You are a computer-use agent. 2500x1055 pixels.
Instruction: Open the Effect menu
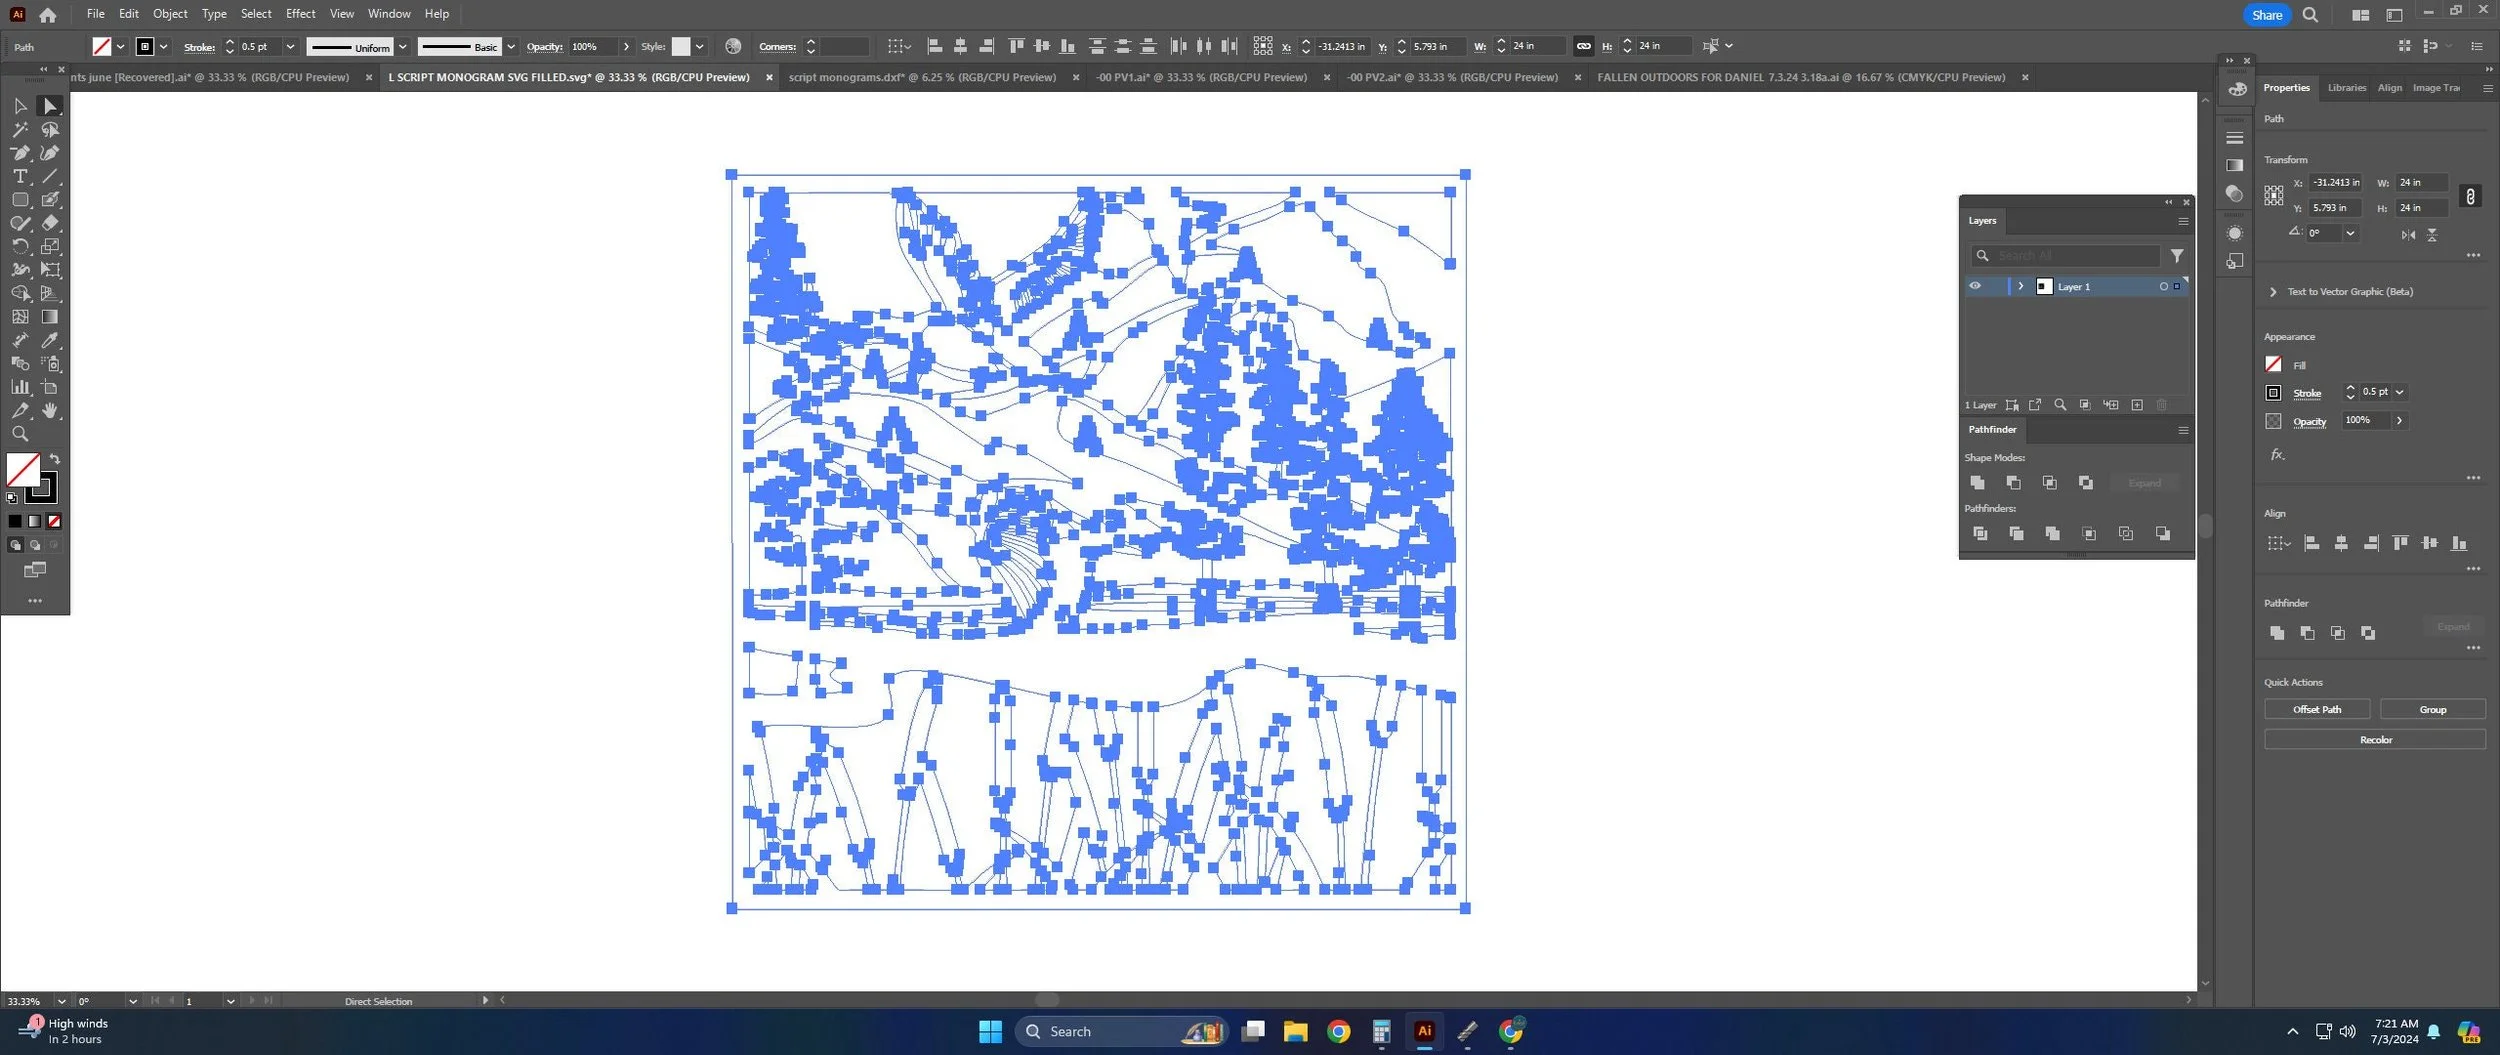(300, 14)
